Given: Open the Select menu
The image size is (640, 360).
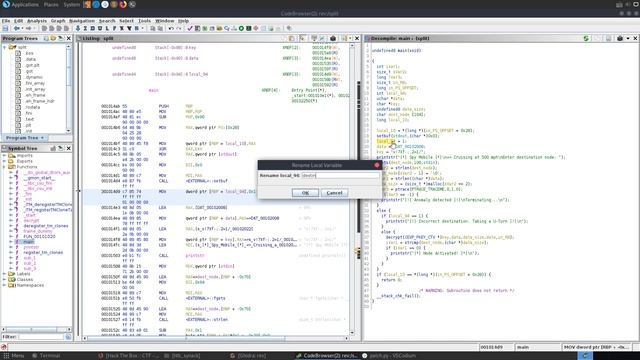Looking at the screenshot, I should 127,21.
